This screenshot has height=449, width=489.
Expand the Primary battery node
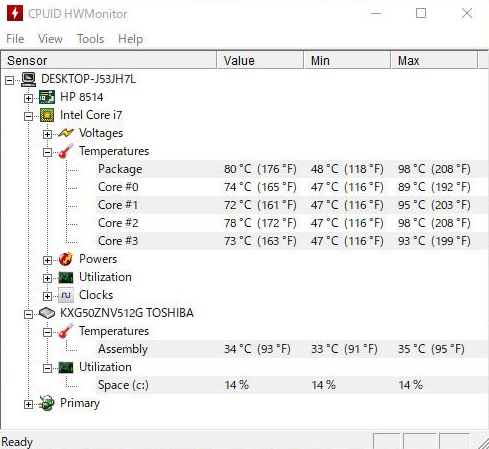tap(28, 404)
